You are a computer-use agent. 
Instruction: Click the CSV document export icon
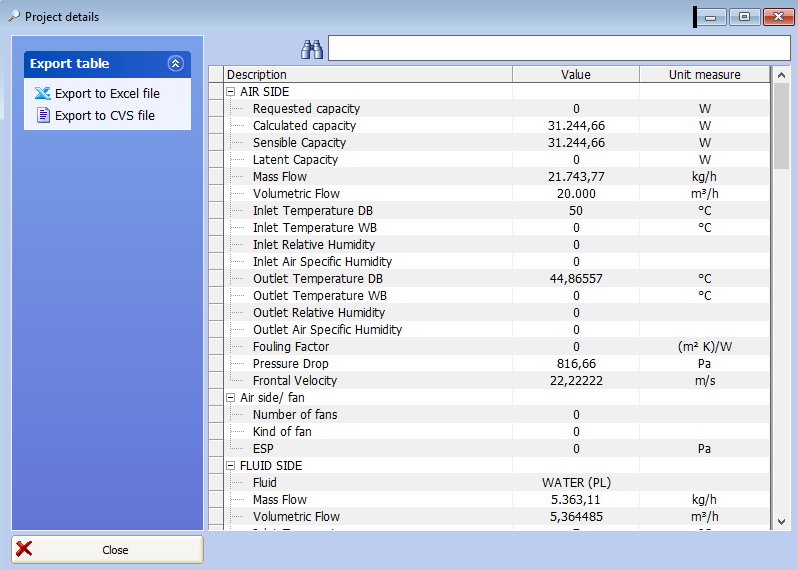pyautogui.click(x=43, y=115)
